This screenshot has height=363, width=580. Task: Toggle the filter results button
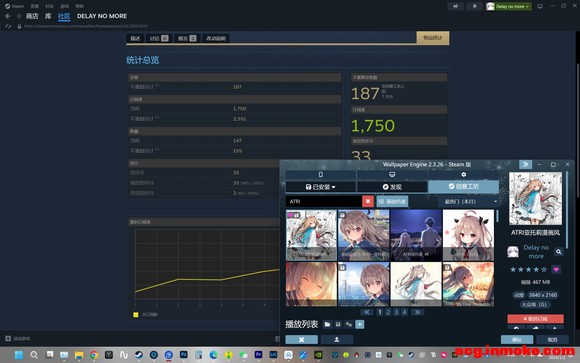coord(392,201)
